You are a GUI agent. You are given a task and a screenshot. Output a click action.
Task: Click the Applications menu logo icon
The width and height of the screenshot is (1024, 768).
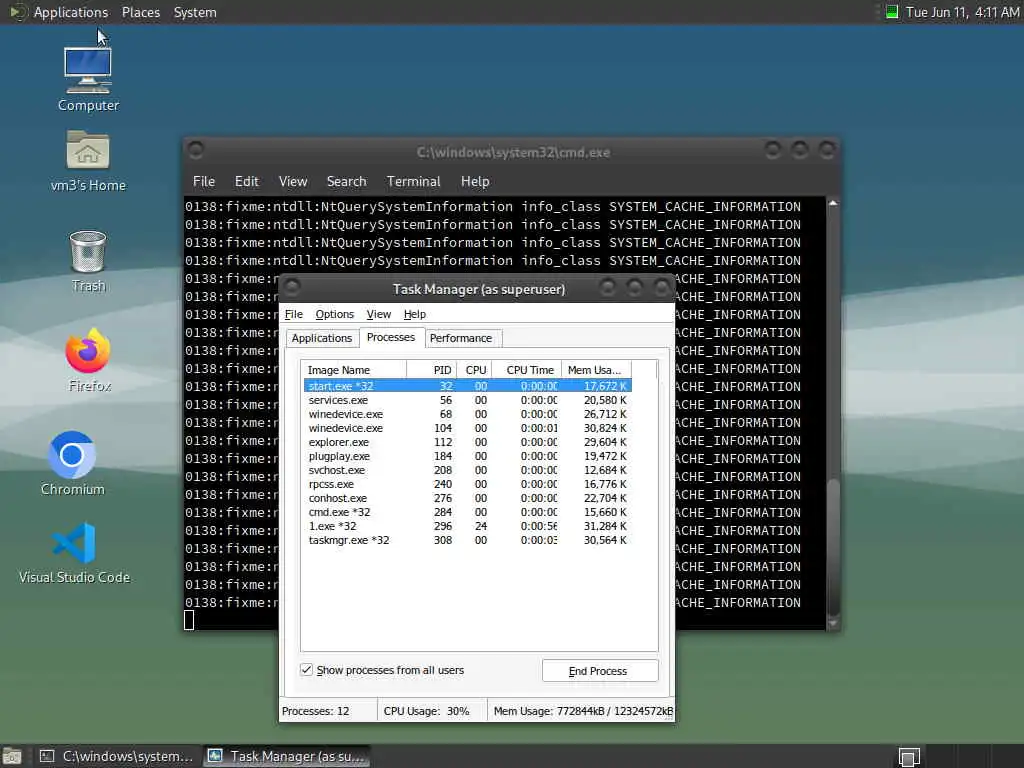click(x=17, y=12)
